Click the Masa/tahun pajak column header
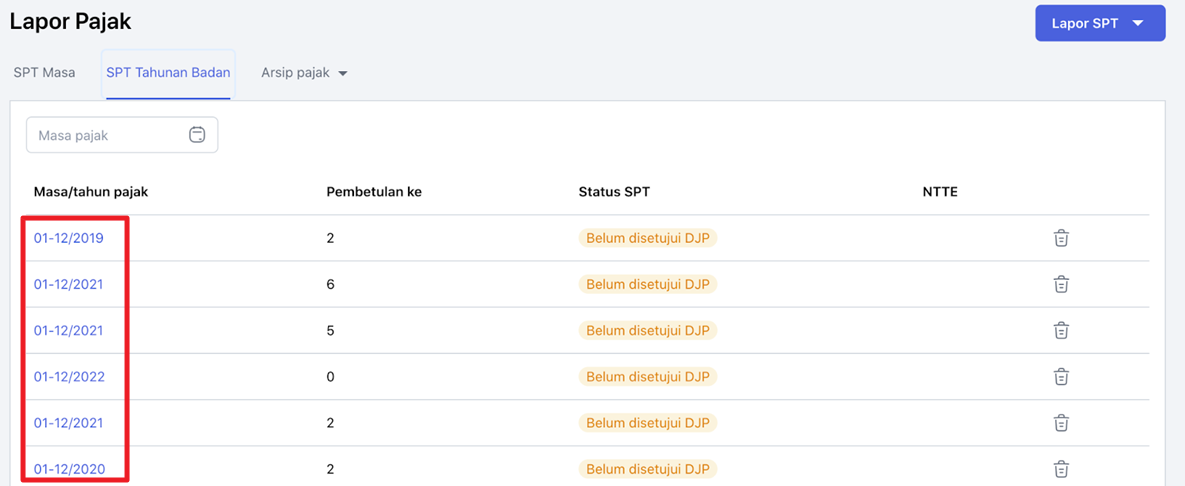1185x486 pixels. tap(91, 191)
